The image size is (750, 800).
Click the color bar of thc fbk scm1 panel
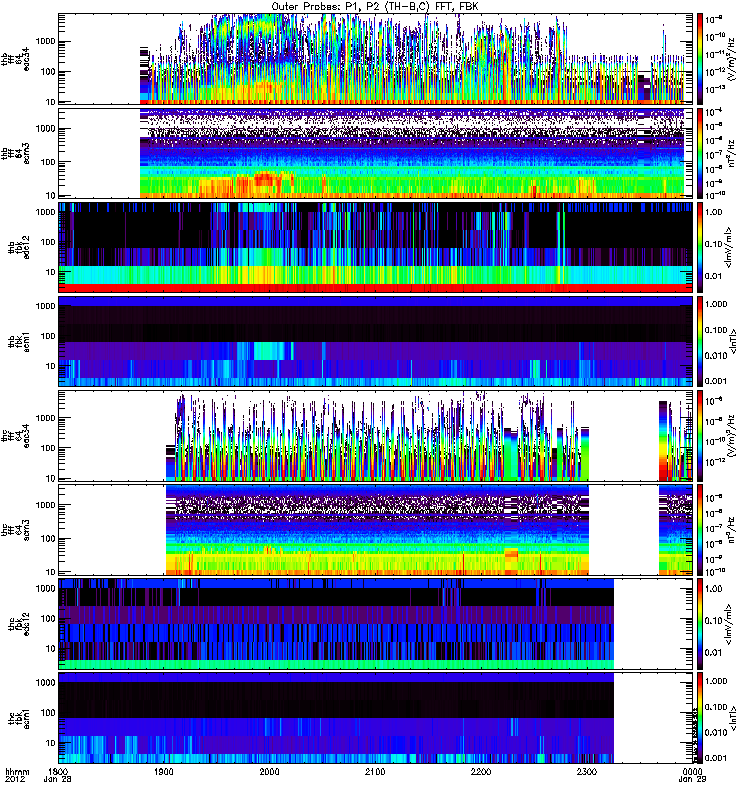tap(700, 718)
